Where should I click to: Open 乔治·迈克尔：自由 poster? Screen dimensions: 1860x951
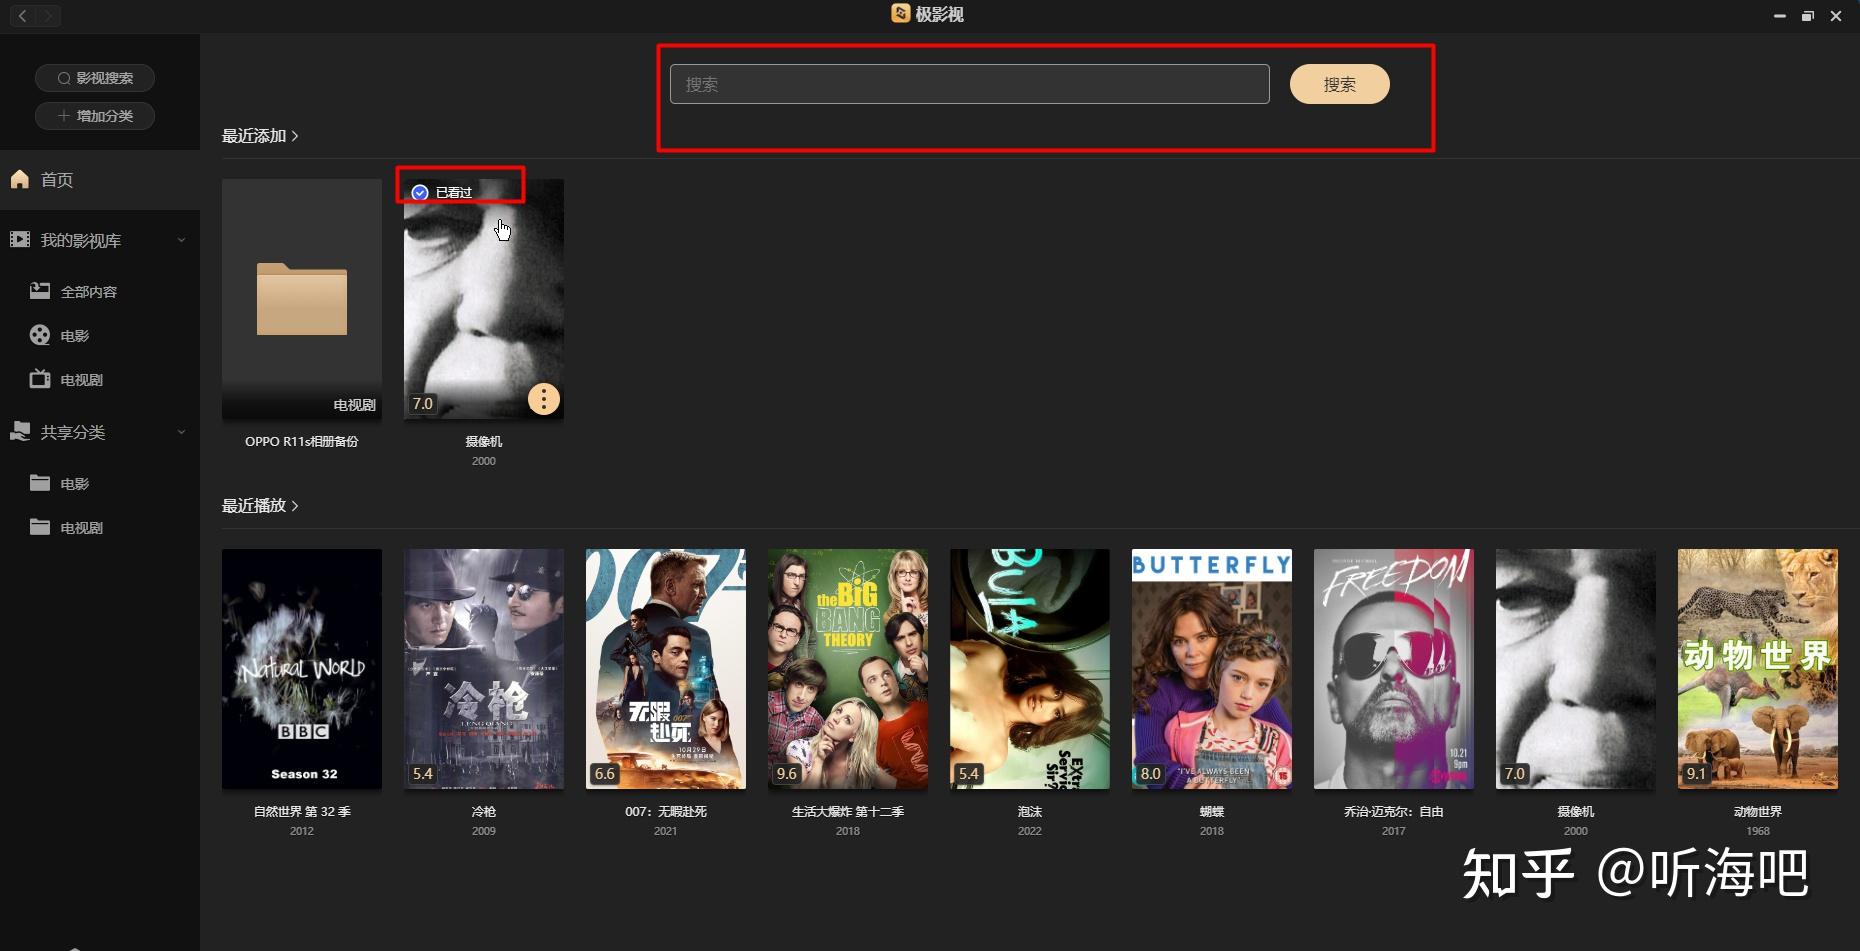point(1394,669)
